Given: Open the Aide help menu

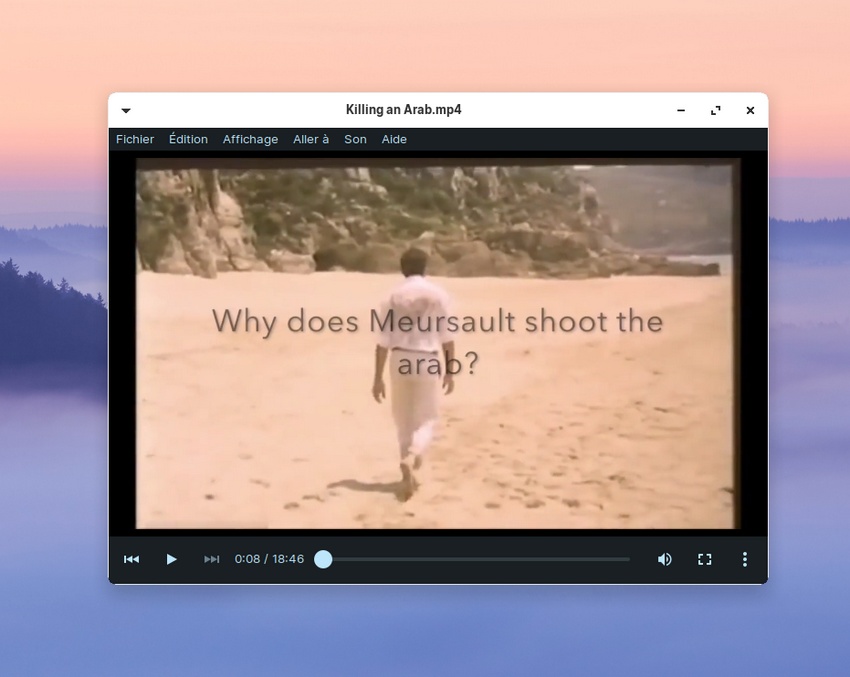Looking at the screenshot, I should (394, 139).
